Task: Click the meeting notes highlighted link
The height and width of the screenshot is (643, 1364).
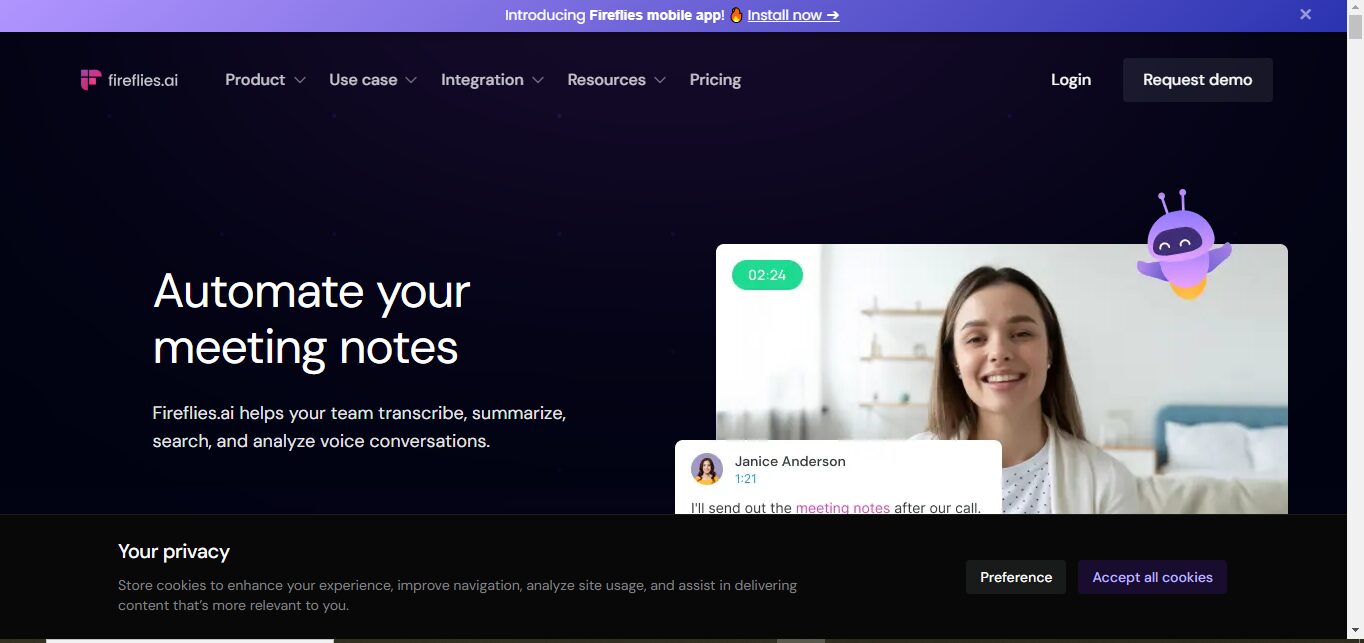Action: 843,507
